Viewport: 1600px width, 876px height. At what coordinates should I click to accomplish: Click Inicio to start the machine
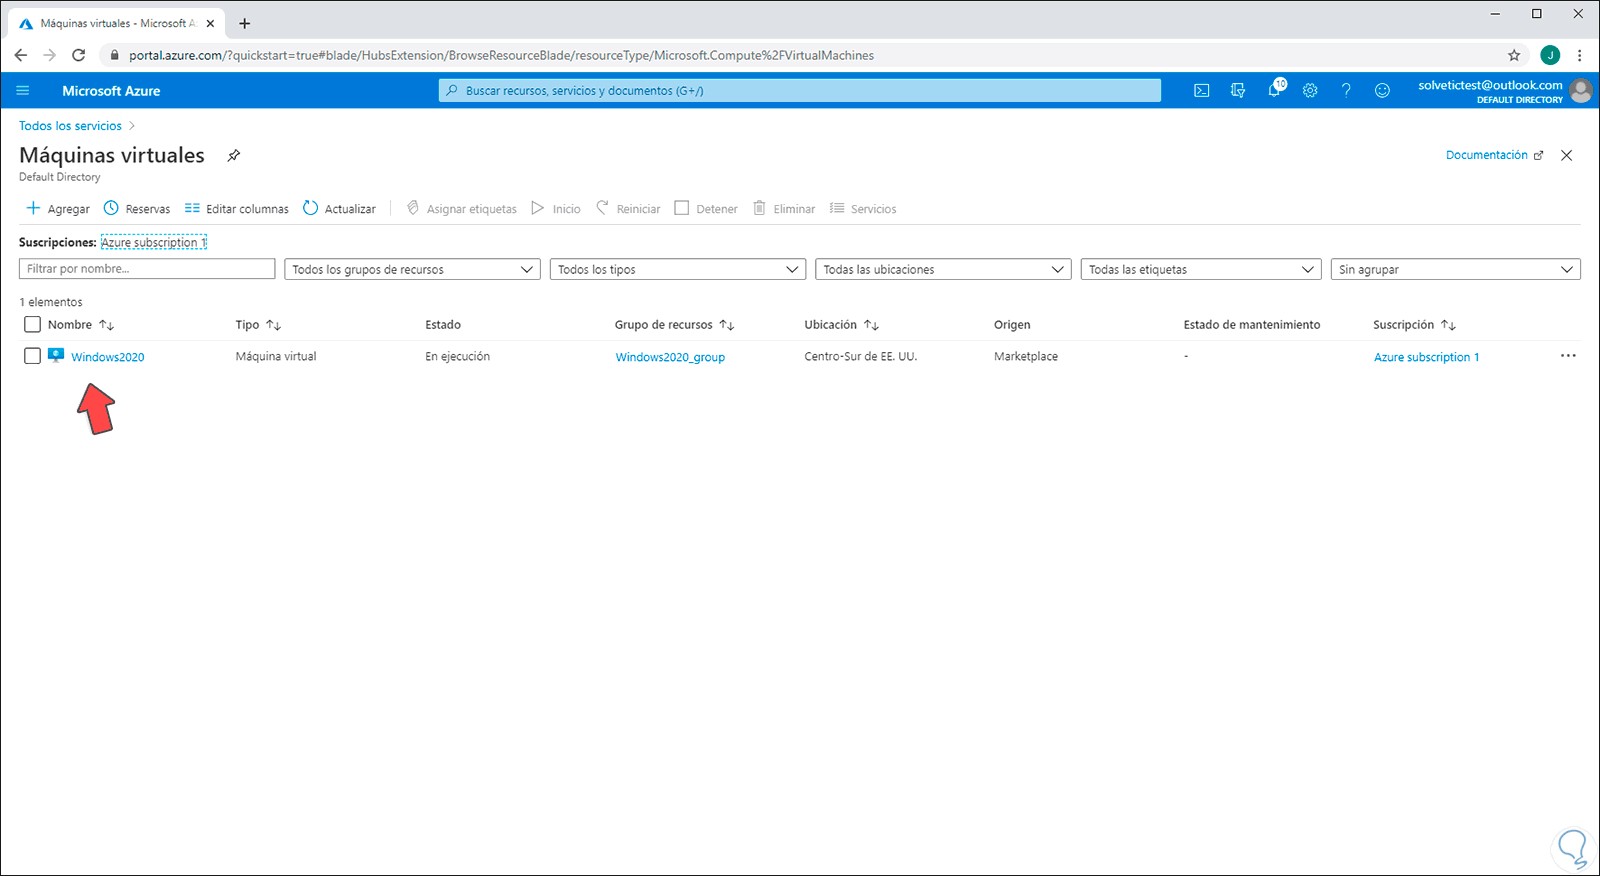pyautogui.click(x=556, y=209)
